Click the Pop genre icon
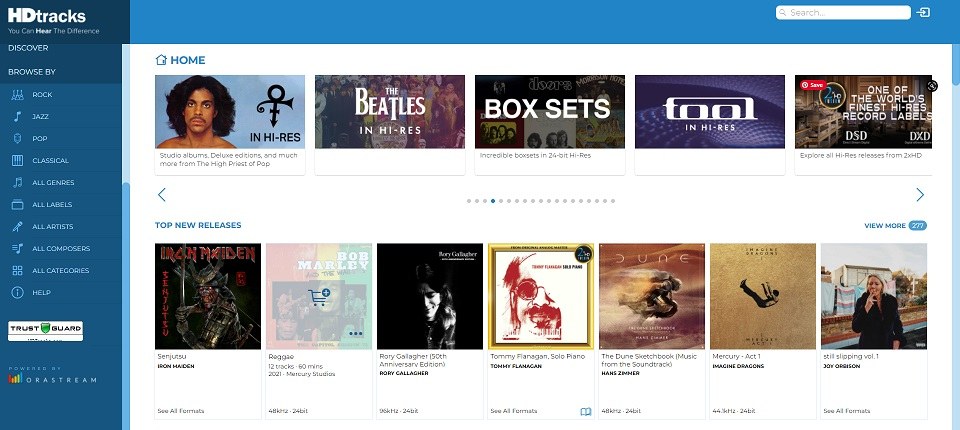The image size is (960, 430). [18, 138]
